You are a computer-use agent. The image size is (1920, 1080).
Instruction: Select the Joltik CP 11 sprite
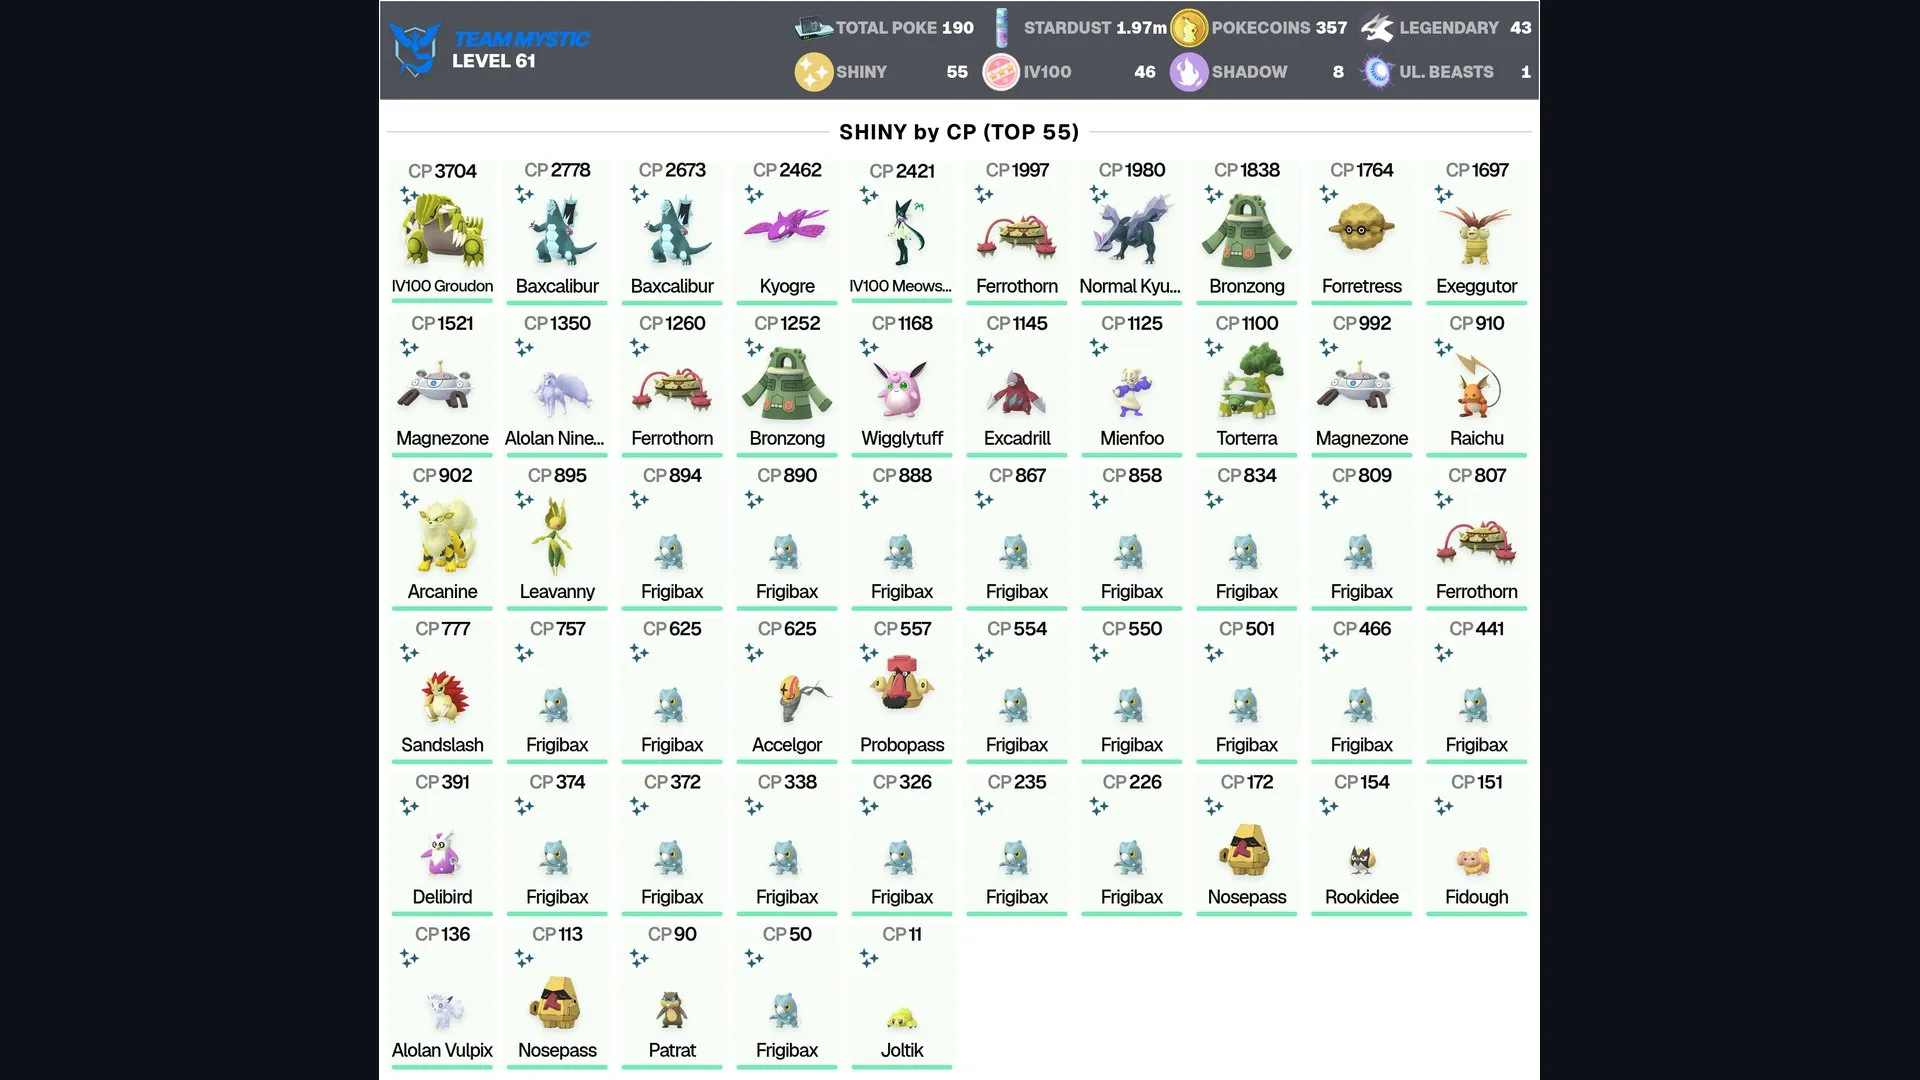[x=902, y=1018]
